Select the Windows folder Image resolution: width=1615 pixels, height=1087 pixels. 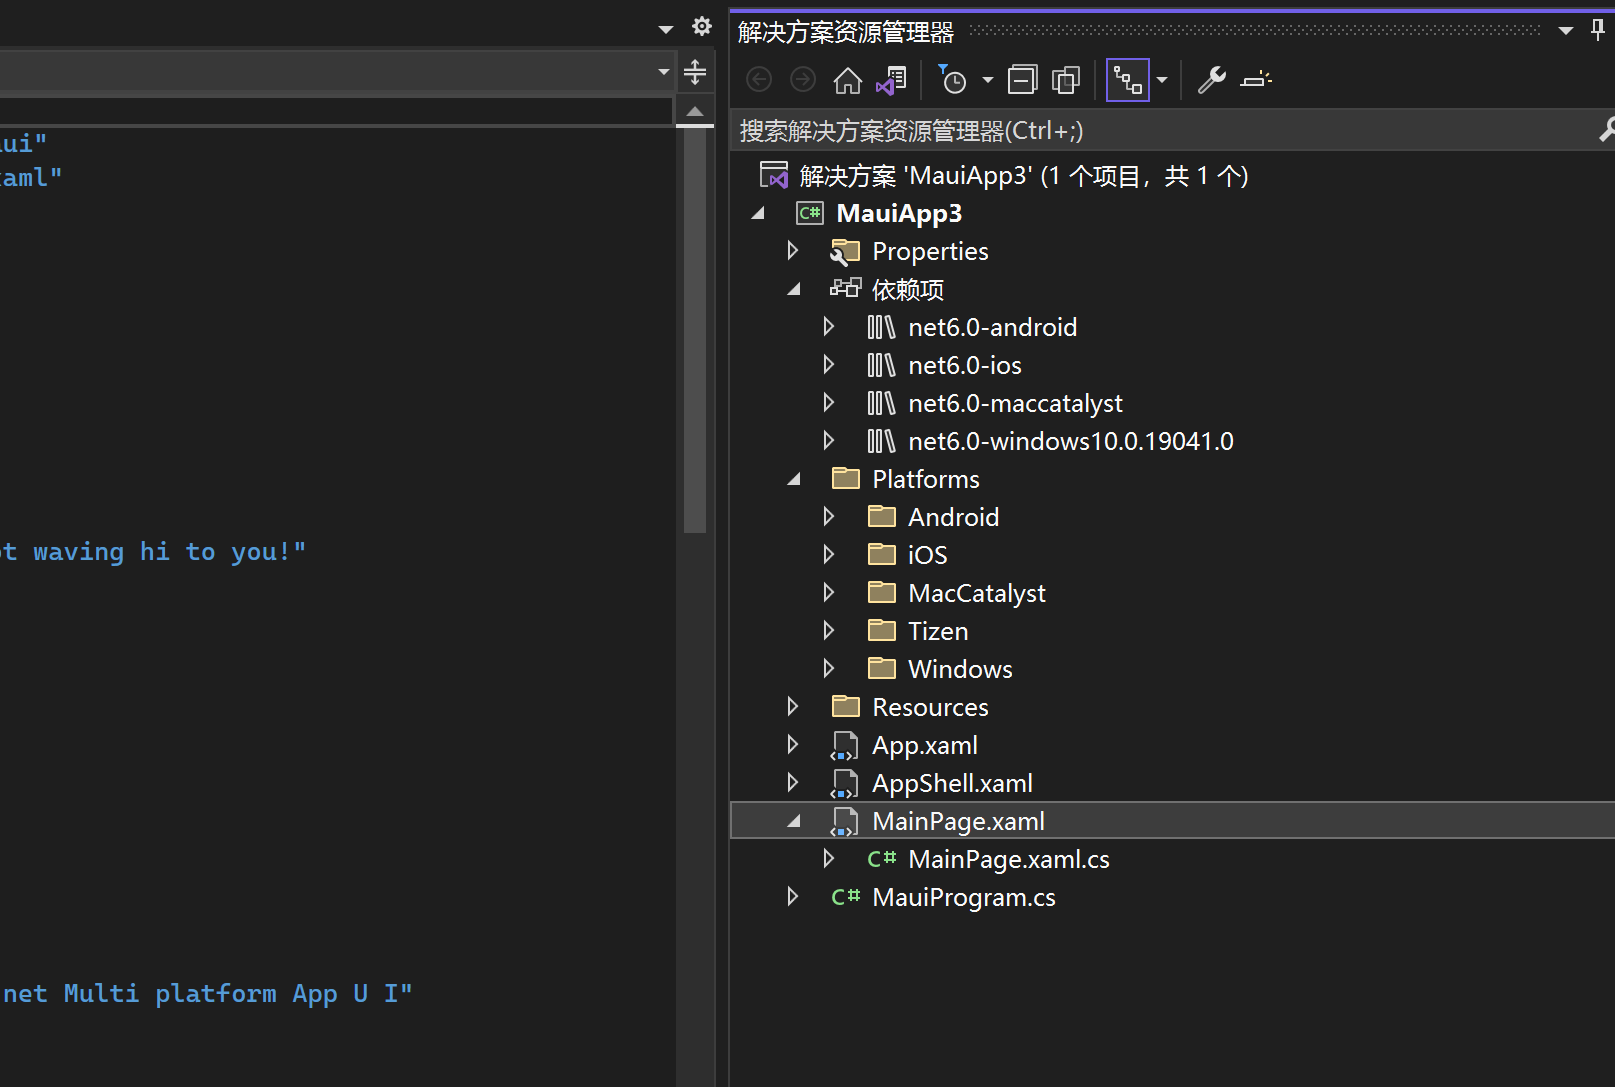click(x=960, y=669)
